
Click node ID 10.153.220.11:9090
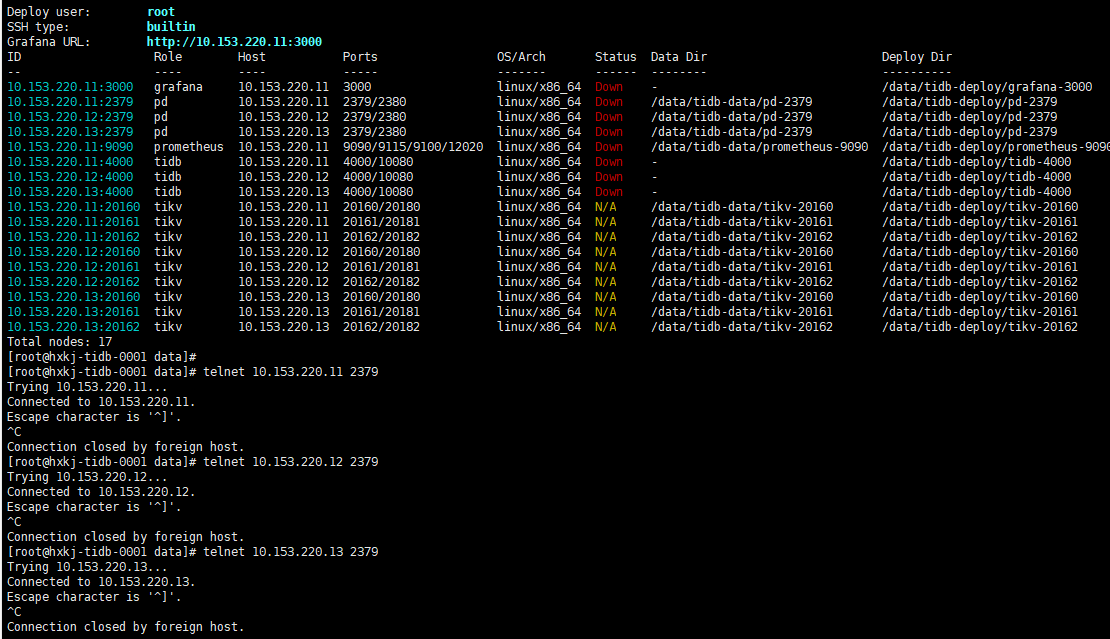(70, 147)
